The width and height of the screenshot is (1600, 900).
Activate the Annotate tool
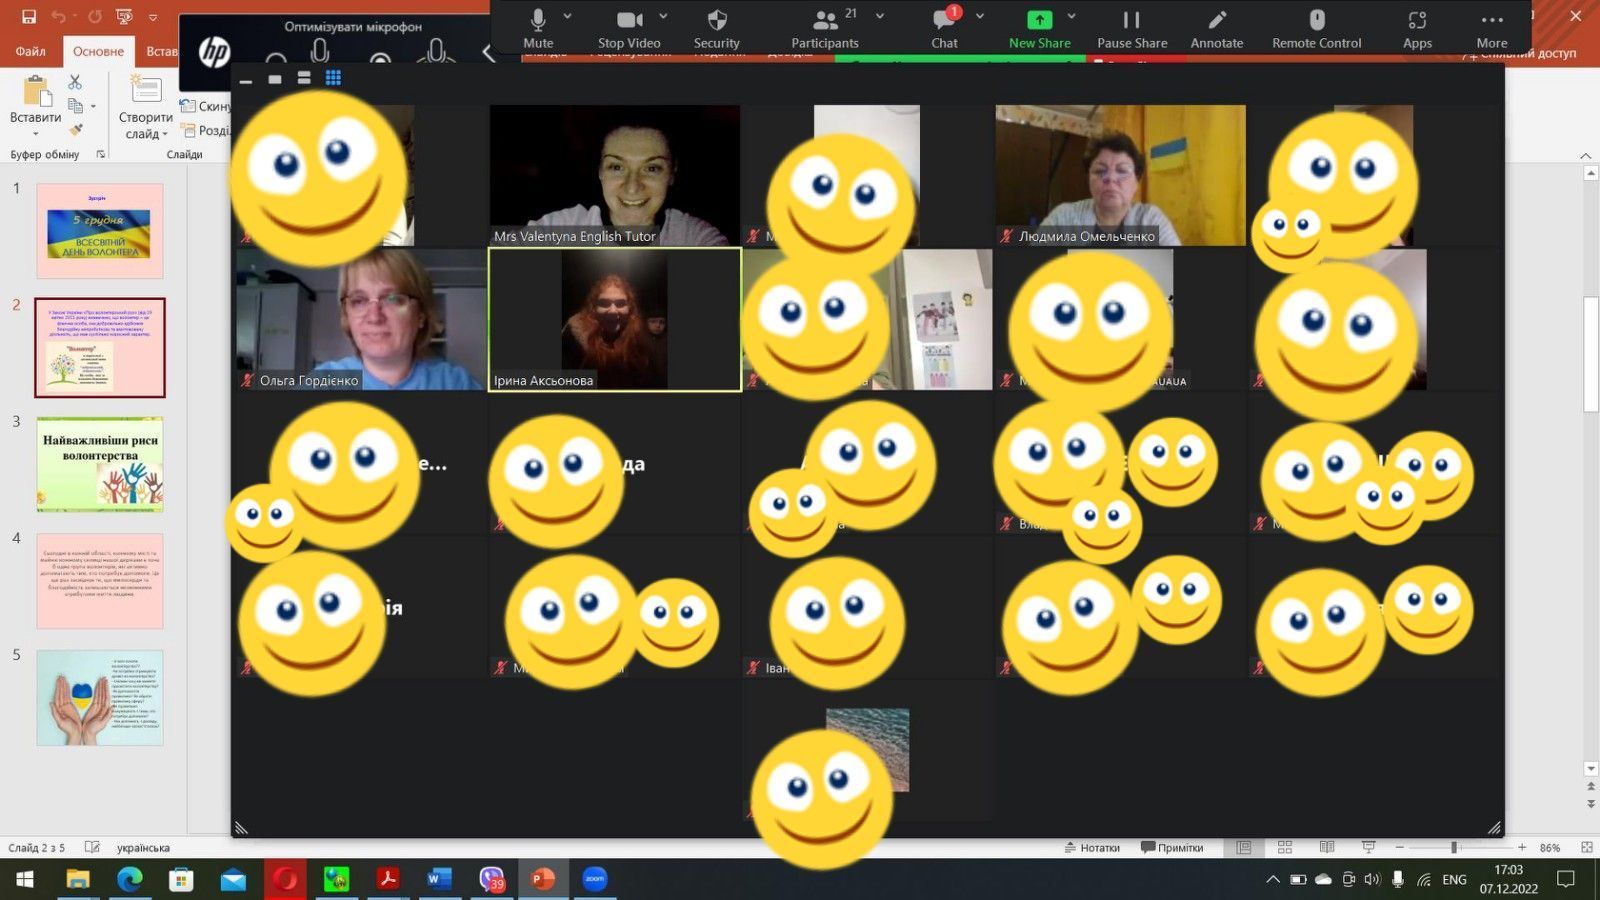(1217, 28)
